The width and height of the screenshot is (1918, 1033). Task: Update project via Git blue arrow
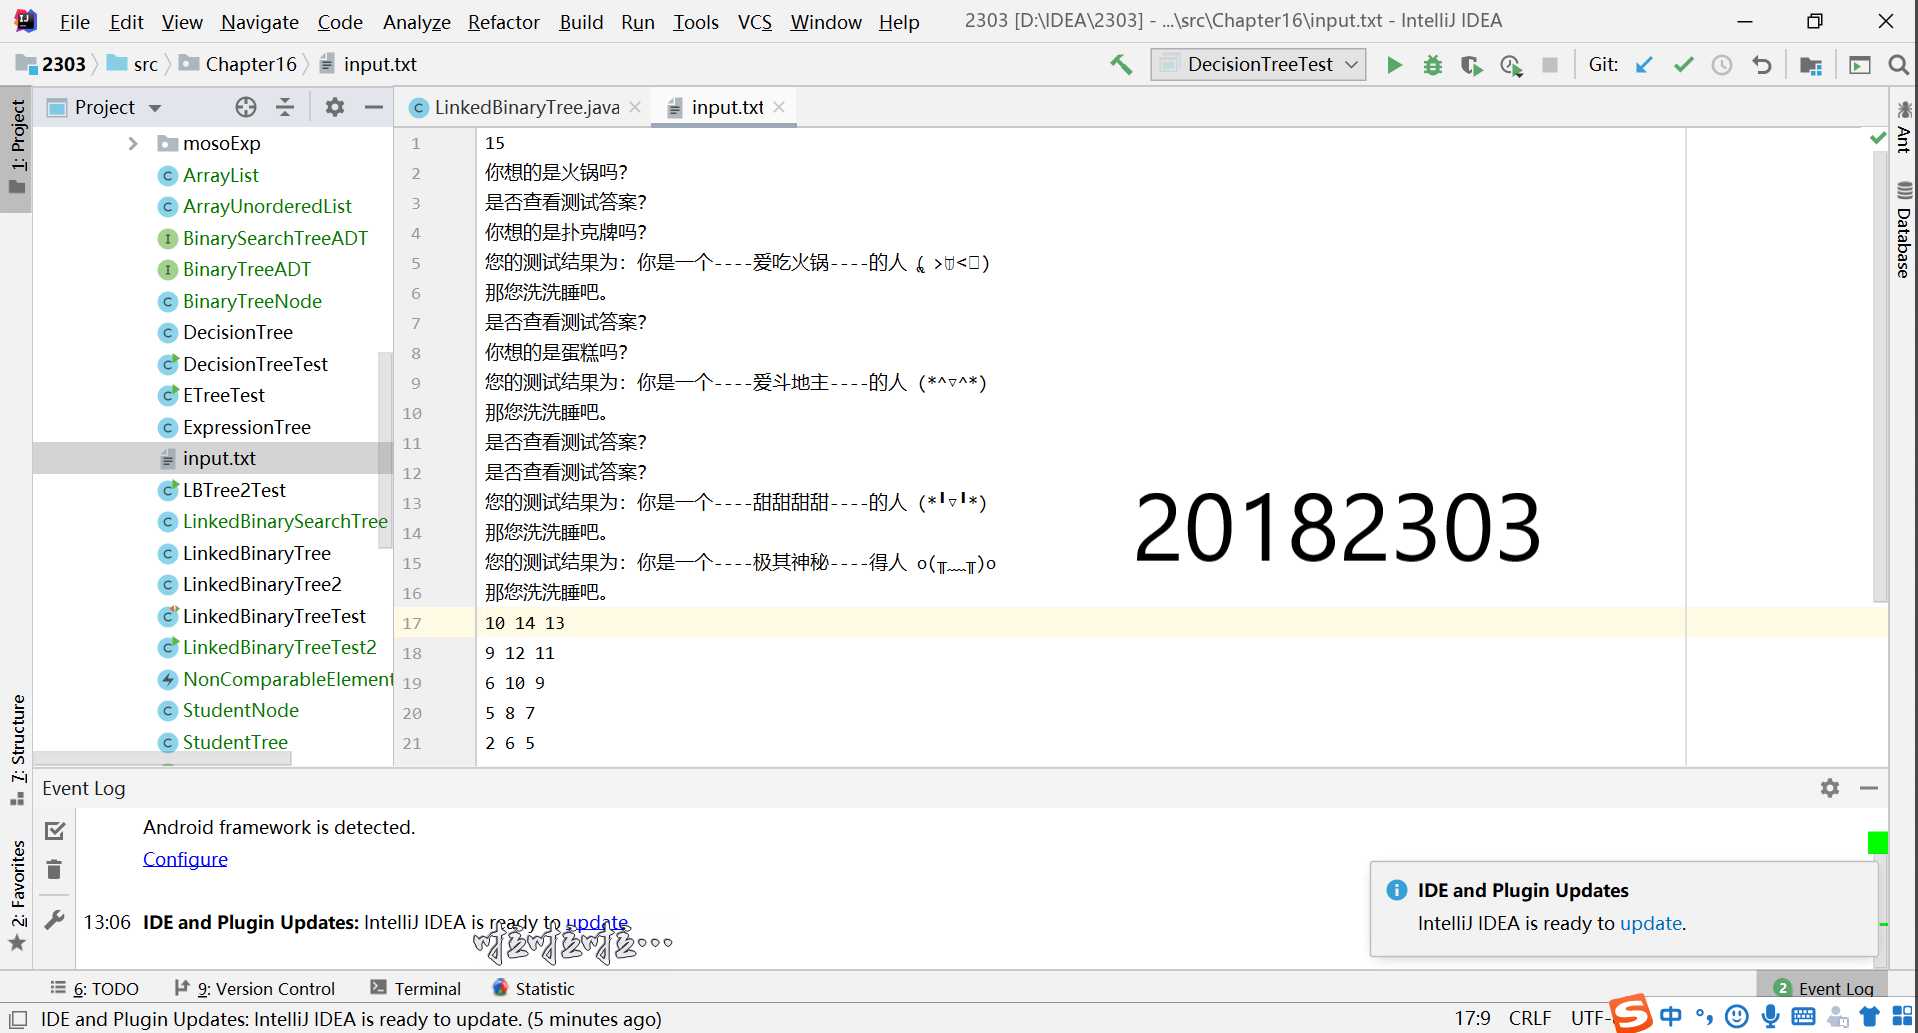pyautogui.click(x=1644, y=65)
